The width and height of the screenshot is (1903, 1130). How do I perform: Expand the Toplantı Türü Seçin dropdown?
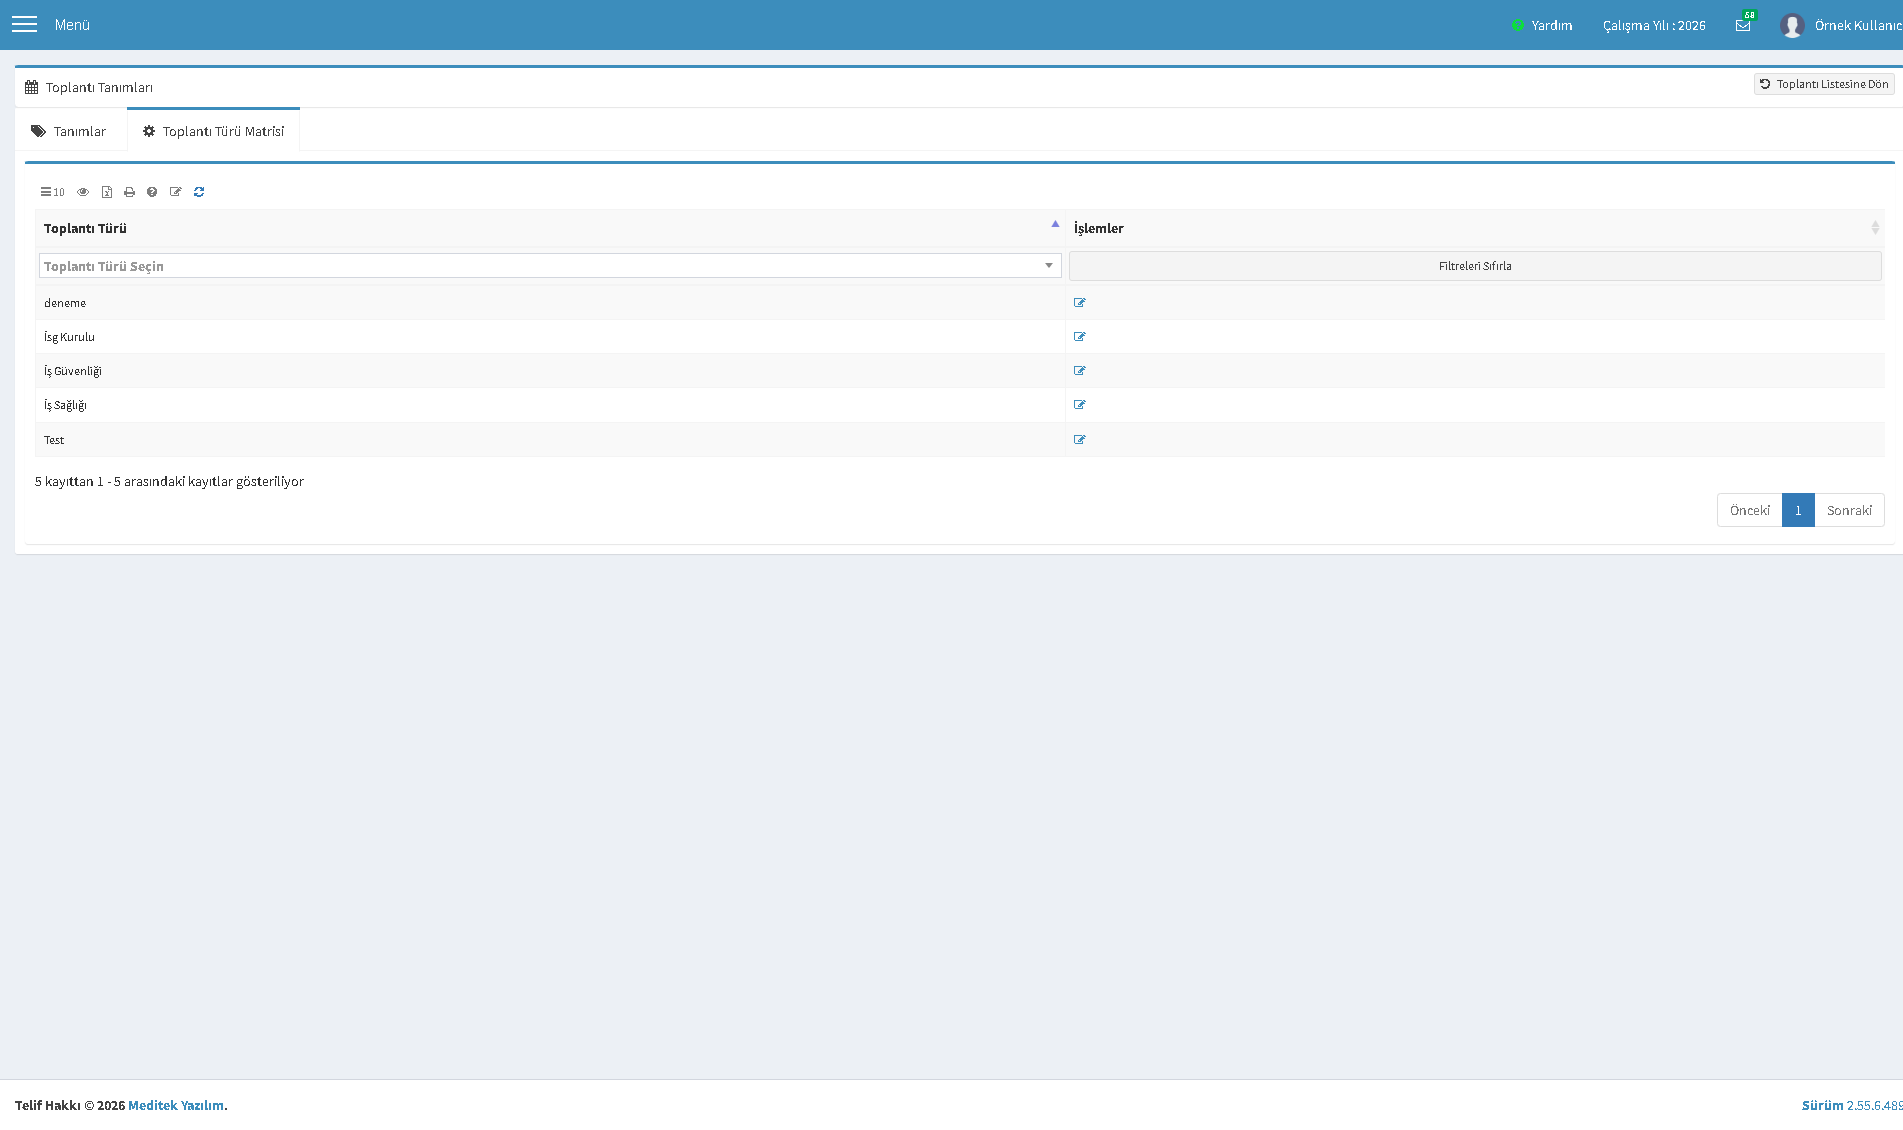coord(550,266)
